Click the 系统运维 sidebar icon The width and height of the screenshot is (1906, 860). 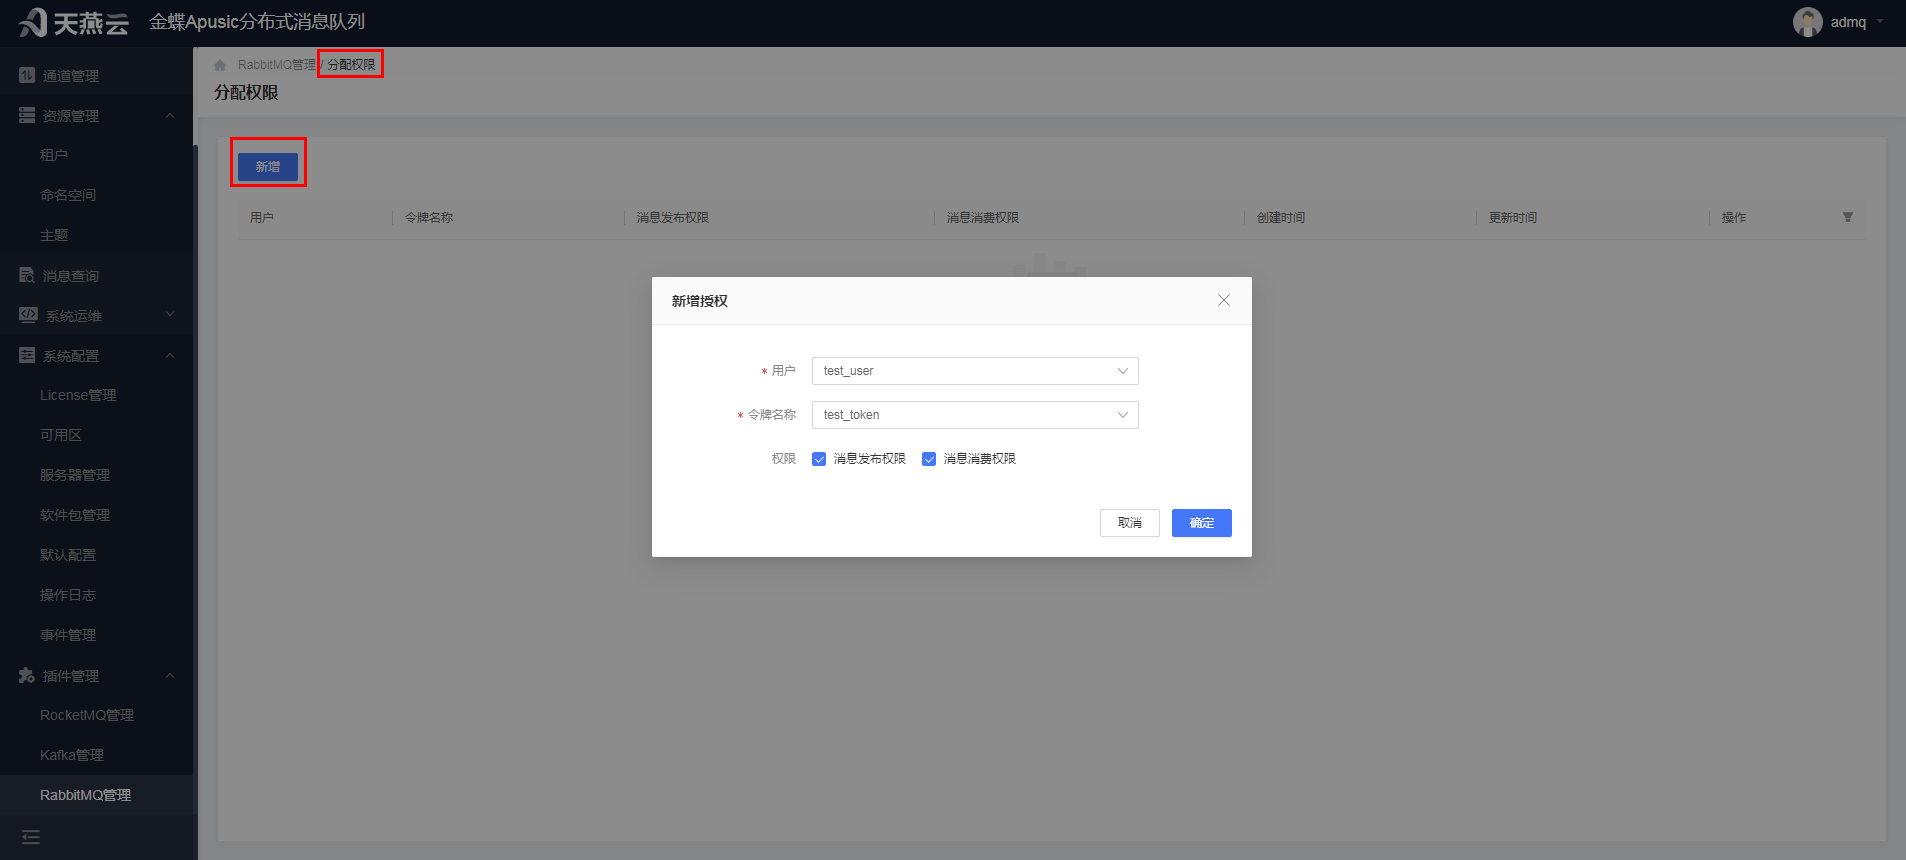coord(28,315)
